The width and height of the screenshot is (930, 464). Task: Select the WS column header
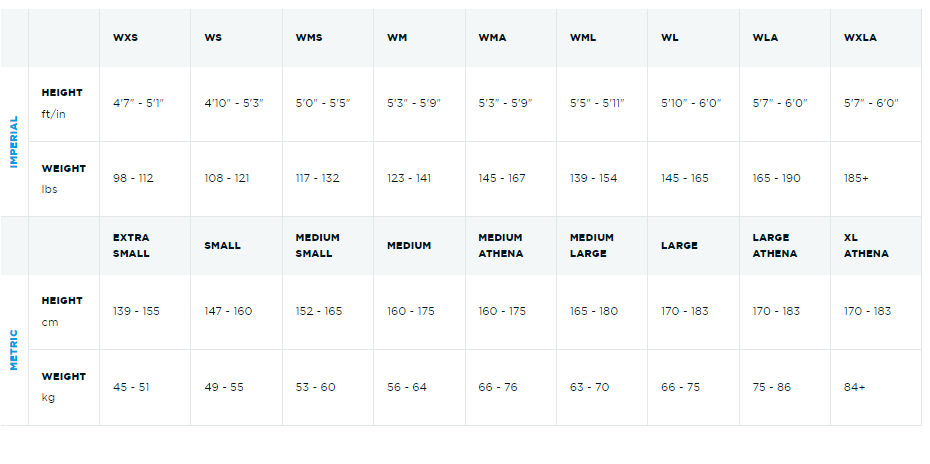tap(213, 38)
